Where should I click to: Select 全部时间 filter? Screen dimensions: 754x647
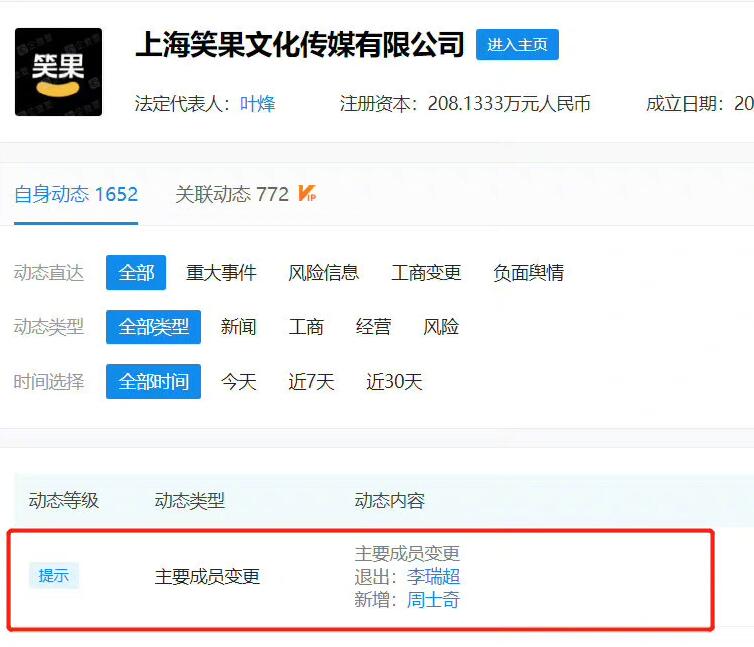[153, 381]
